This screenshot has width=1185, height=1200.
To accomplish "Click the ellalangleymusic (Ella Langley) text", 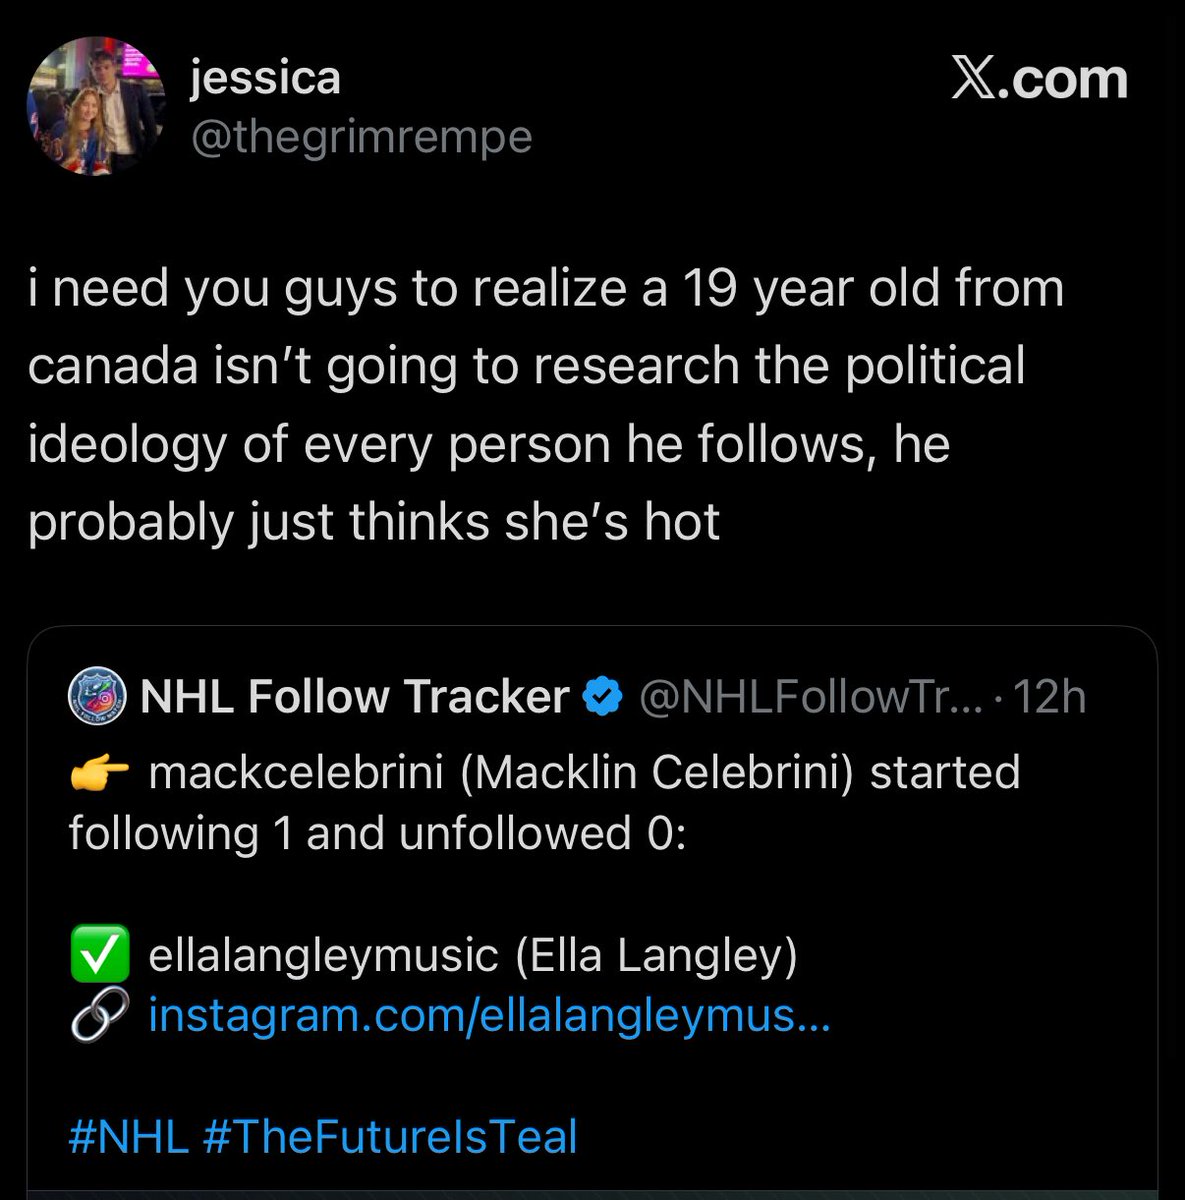I will [x=472, y=955].
